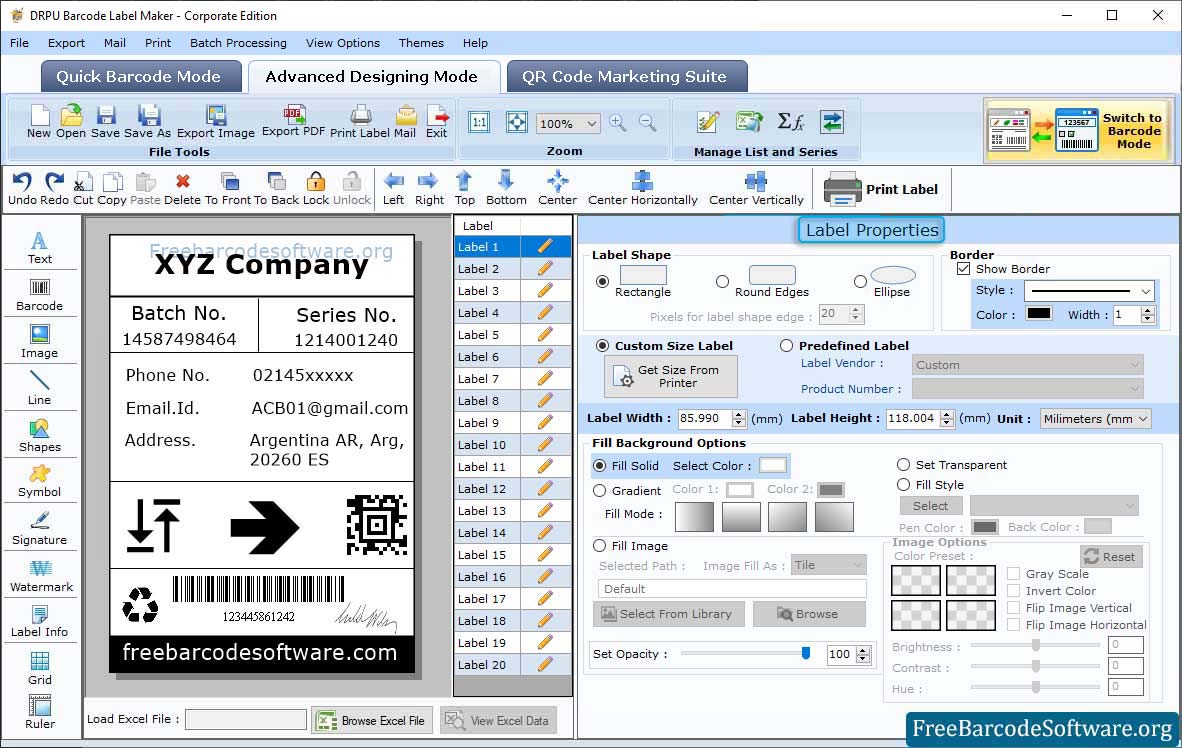The image size is (1182, 748).
Task: Click the Browse Excel File button
Action: (372, 721)
